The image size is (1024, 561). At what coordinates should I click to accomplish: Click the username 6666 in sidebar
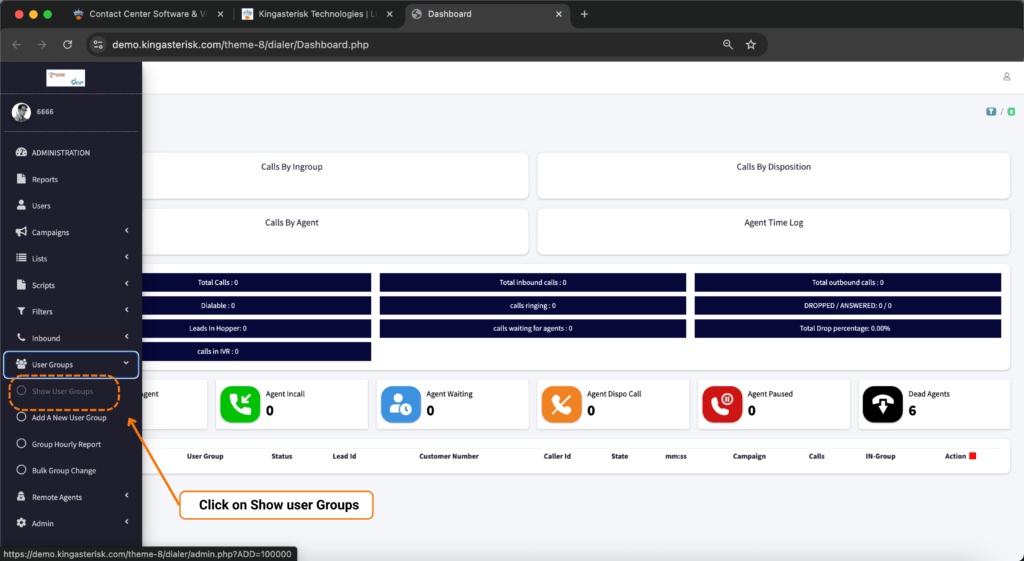pyautogui.click(x=45, y=112)
